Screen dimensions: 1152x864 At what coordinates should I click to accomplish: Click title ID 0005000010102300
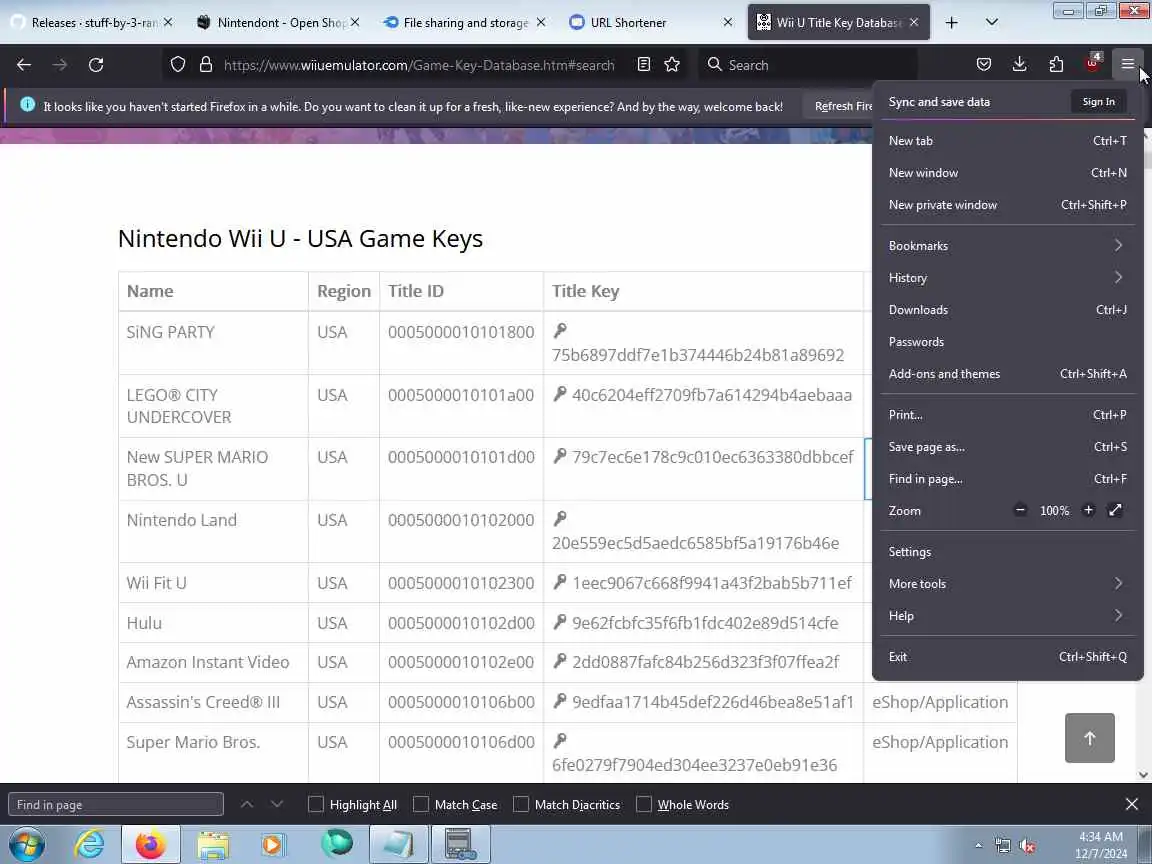(461, 583)
